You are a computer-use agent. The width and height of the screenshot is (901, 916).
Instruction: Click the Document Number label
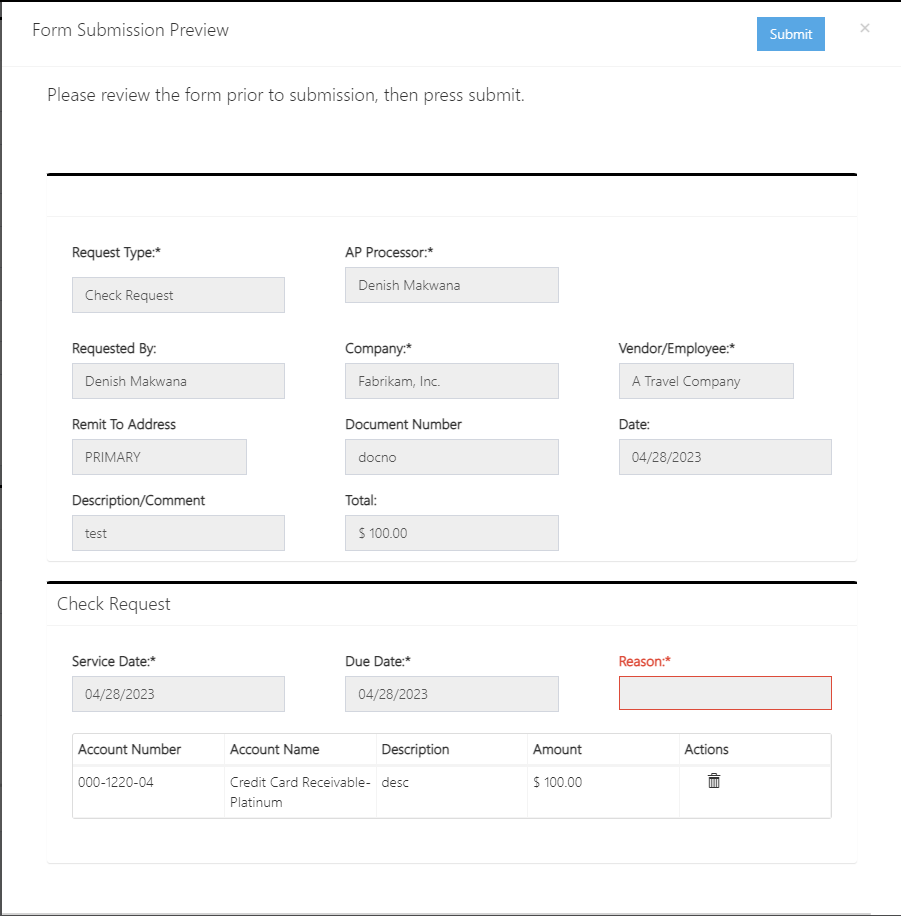coord(403,424)
